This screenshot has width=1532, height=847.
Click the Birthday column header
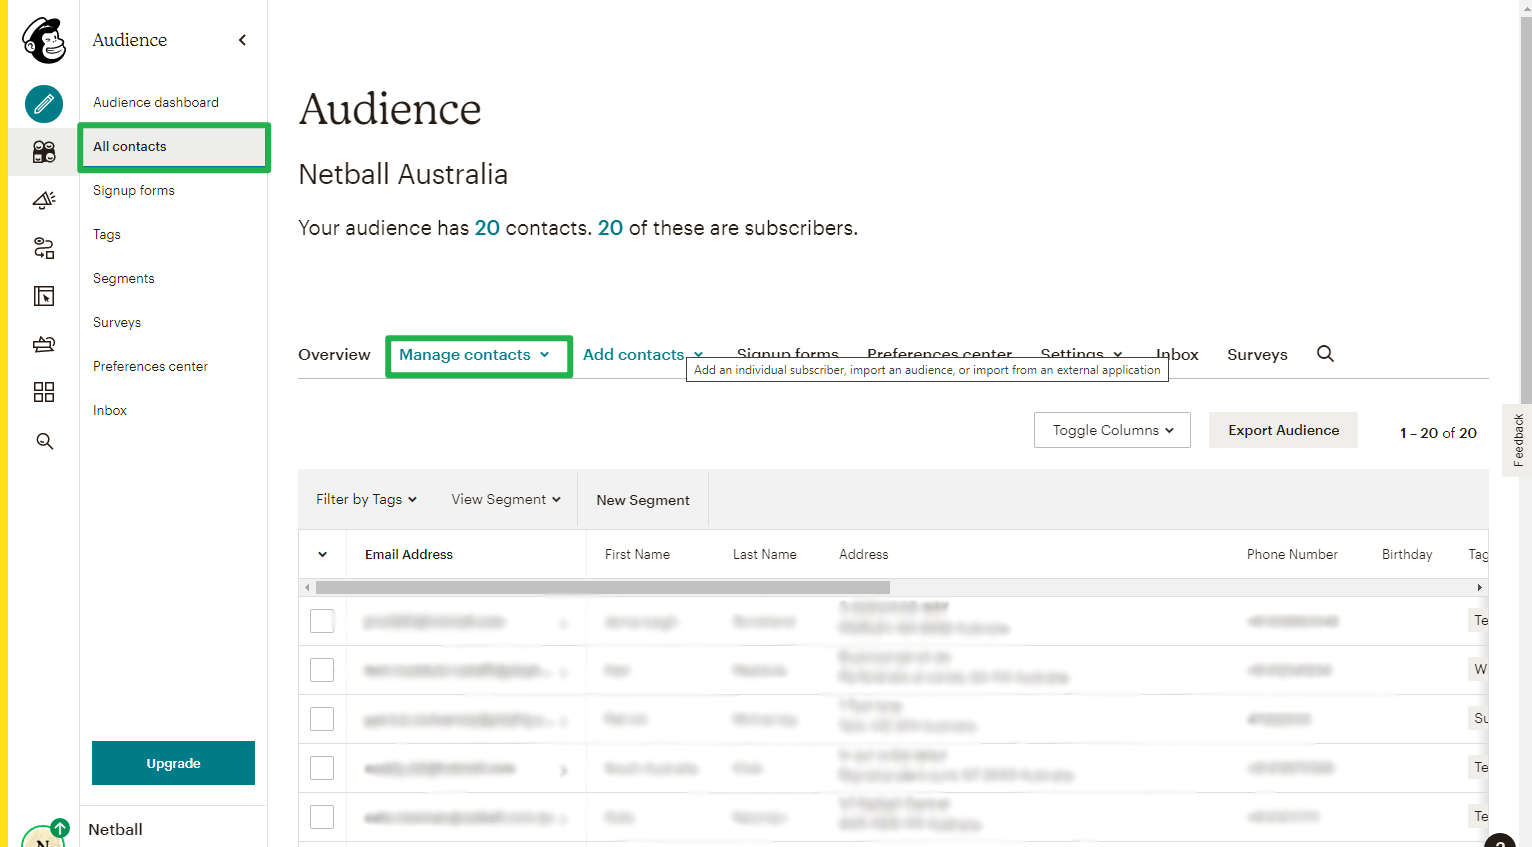[x=1407, y=555]
